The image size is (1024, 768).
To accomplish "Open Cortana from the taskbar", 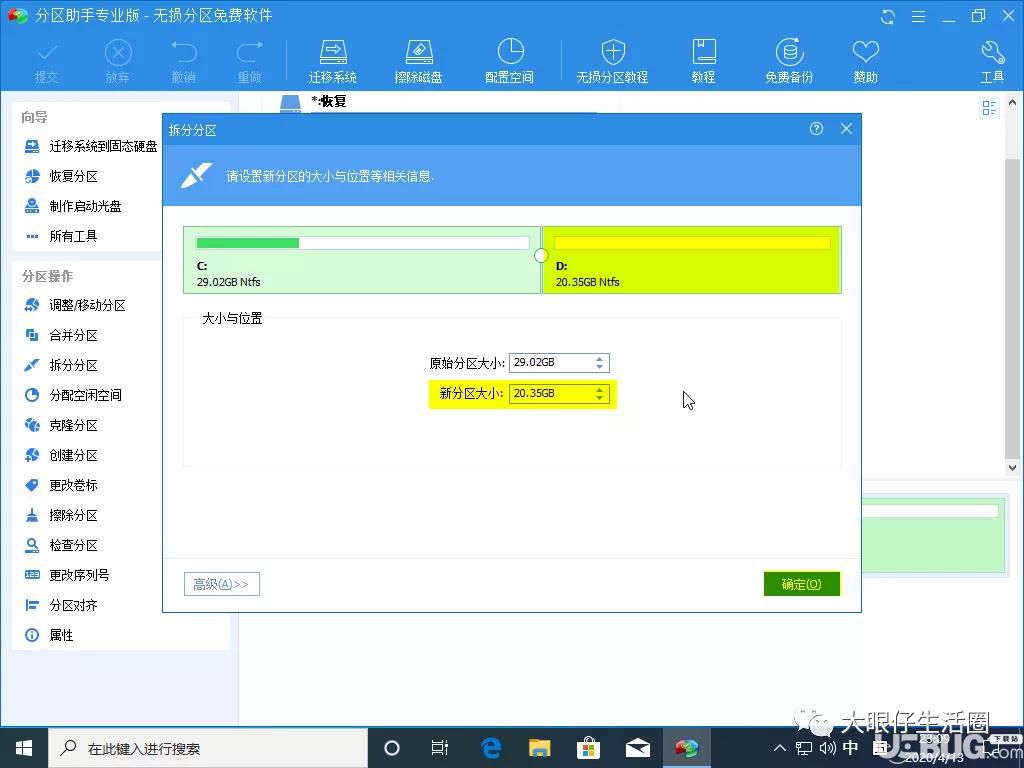I will point(392,748).
